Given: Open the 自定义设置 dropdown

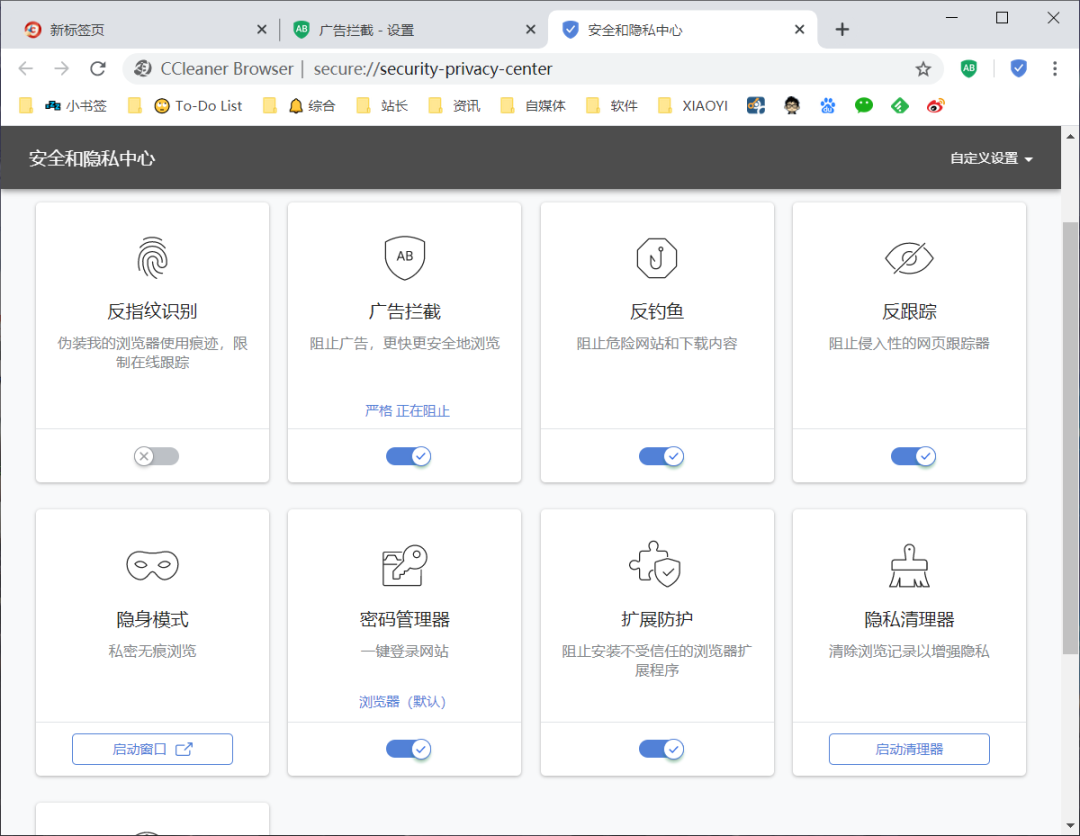Looking at the screenshot, I should [x=990, y=157].
